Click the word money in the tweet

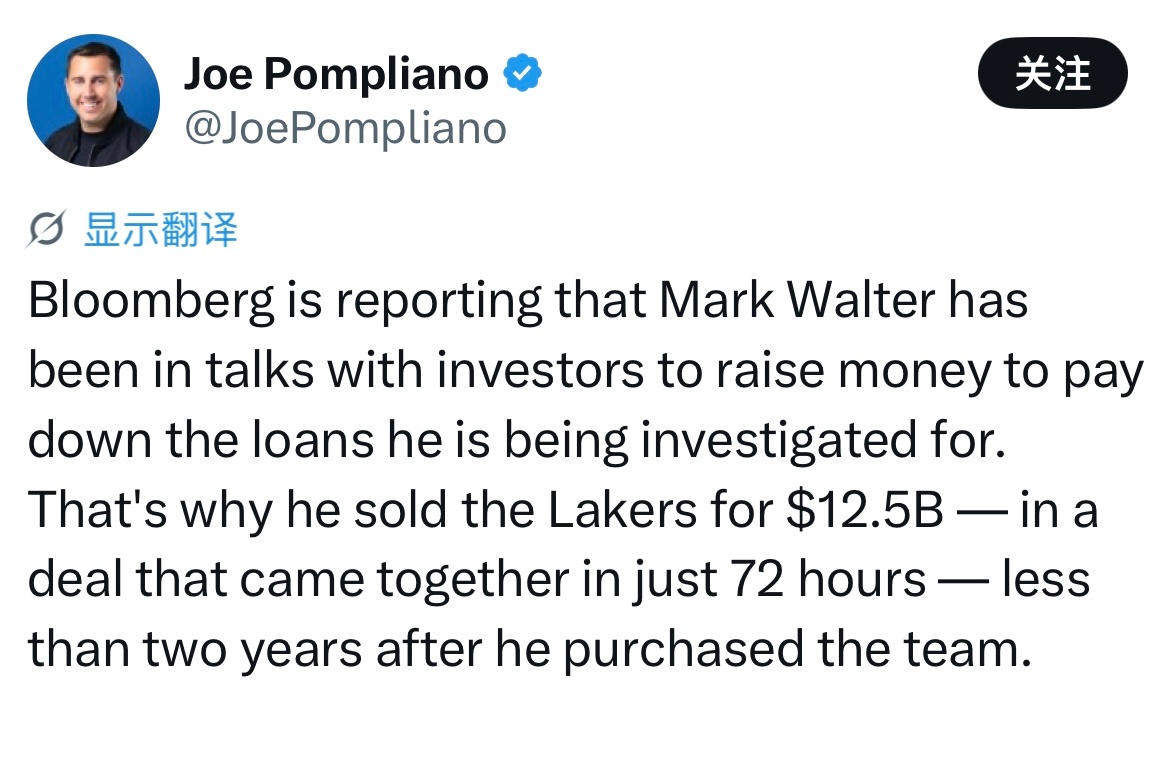914,372
